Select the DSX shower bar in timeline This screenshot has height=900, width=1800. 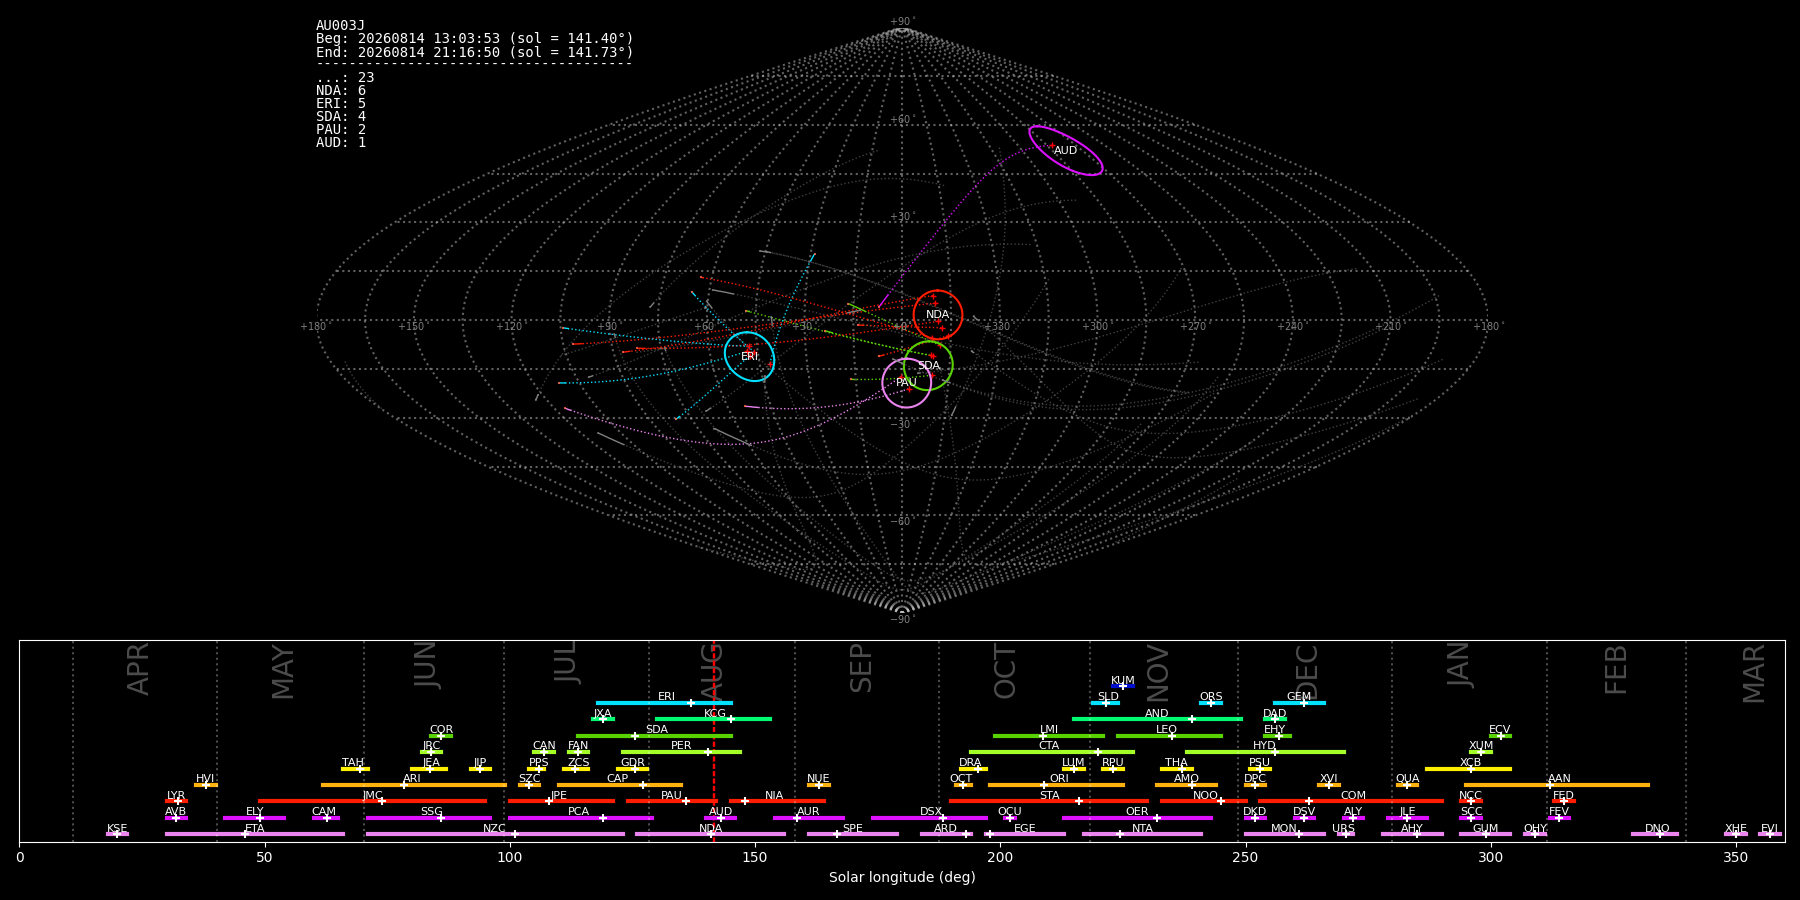point(929,818)
